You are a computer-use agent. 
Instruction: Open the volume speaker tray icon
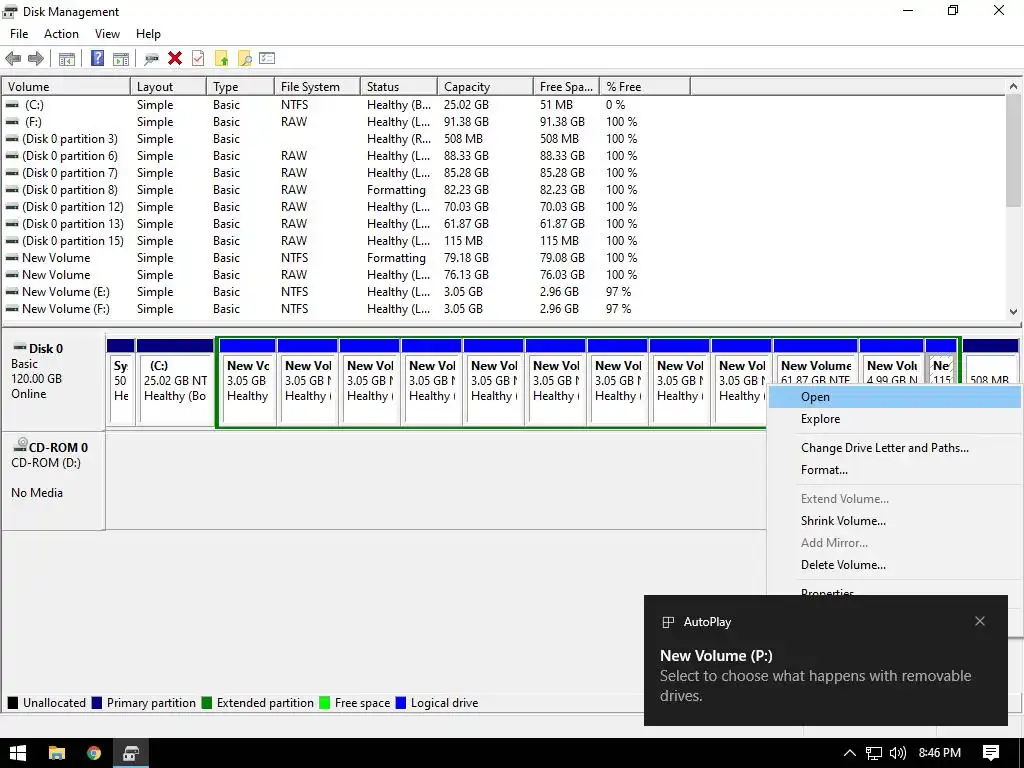pyautogui.click(x=898, y=753)
